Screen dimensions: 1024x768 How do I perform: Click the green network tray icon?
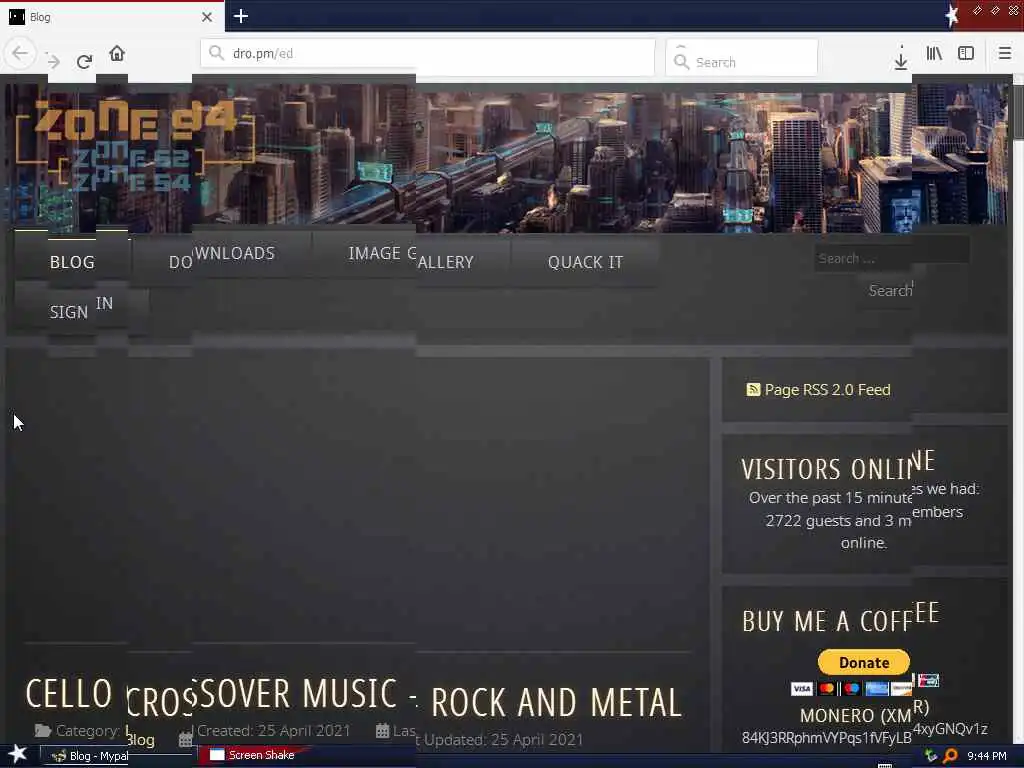931,756
